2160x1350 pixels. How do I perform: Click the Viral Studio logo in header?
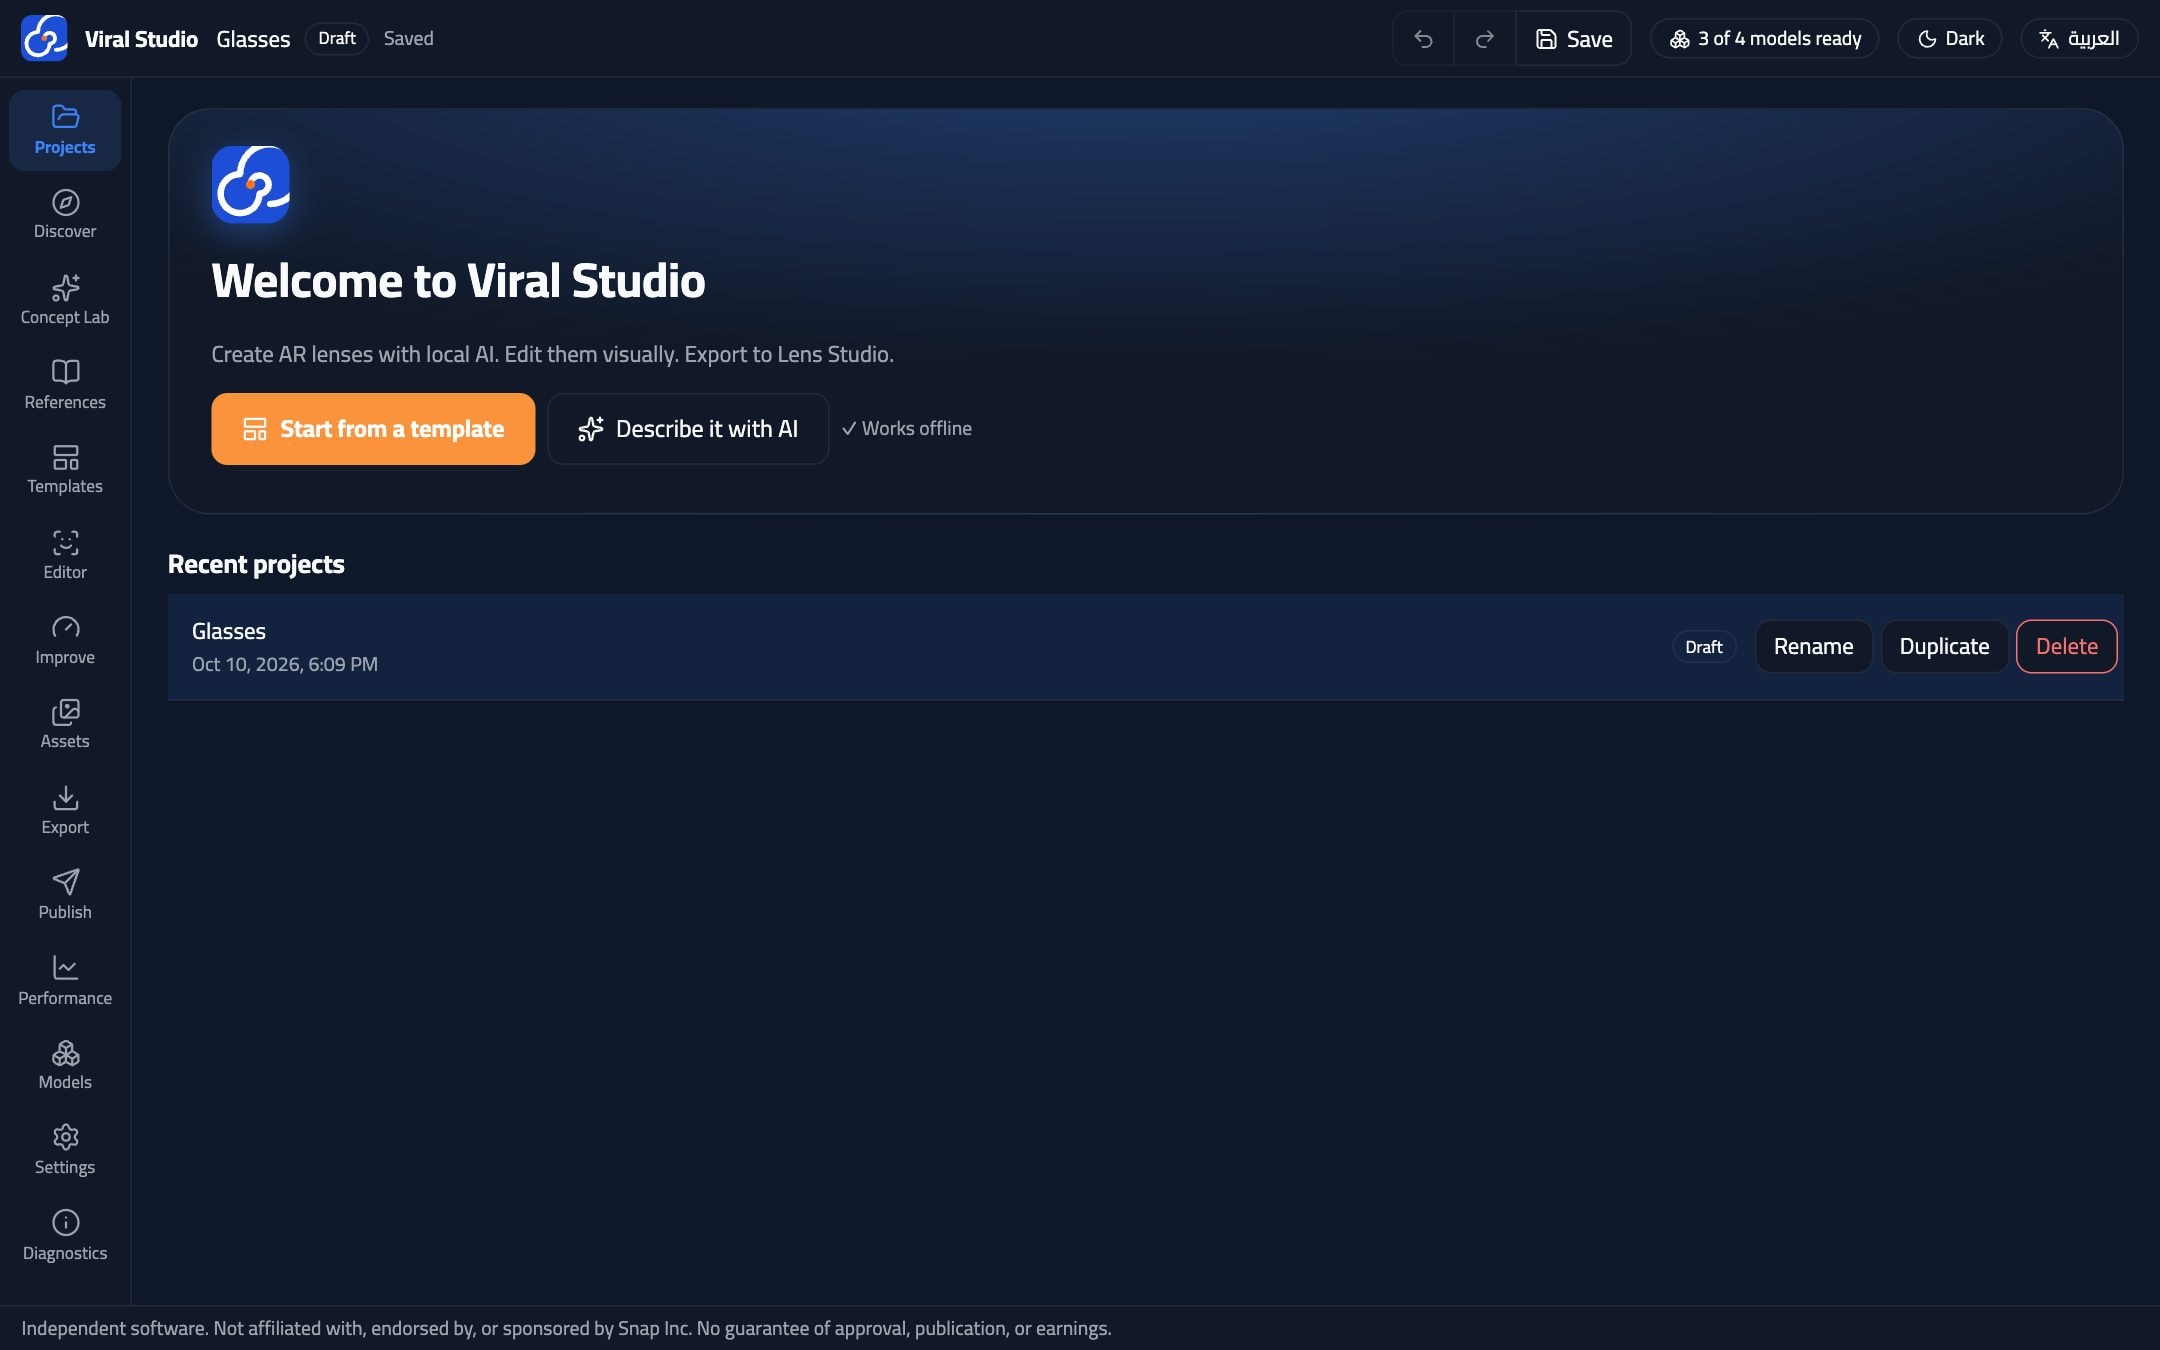coord(44,38)
